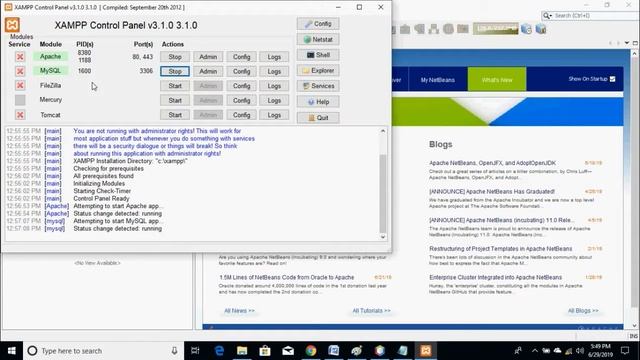Click the taskbar clock showing 5:49 PM

600,350
